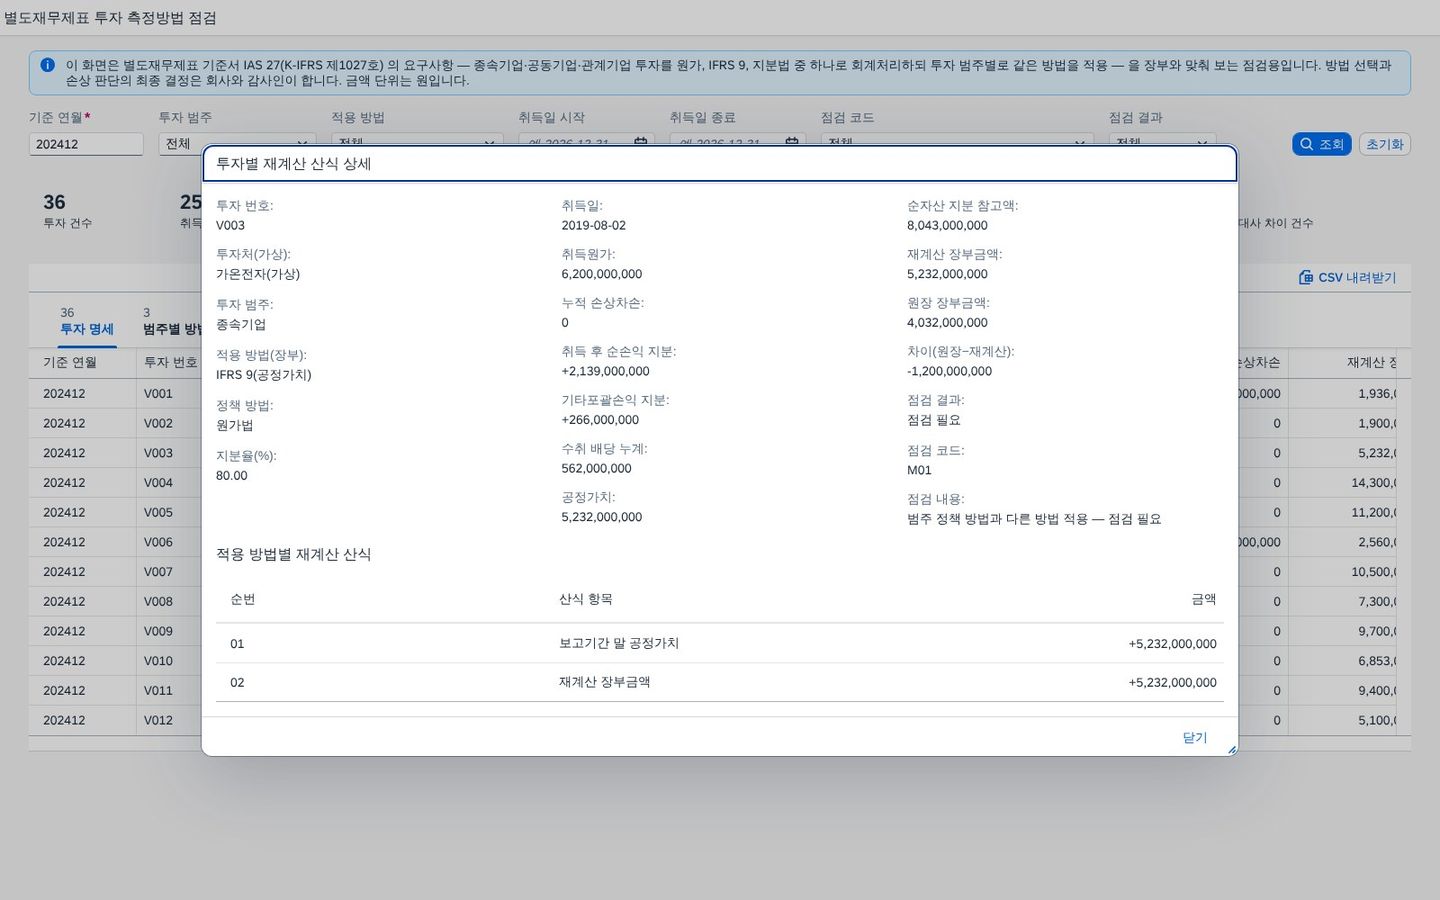This screenshot has width=1440, height=900.
Task: Select the 투자 건수 36 tile
Action: [x=67, y=210]
